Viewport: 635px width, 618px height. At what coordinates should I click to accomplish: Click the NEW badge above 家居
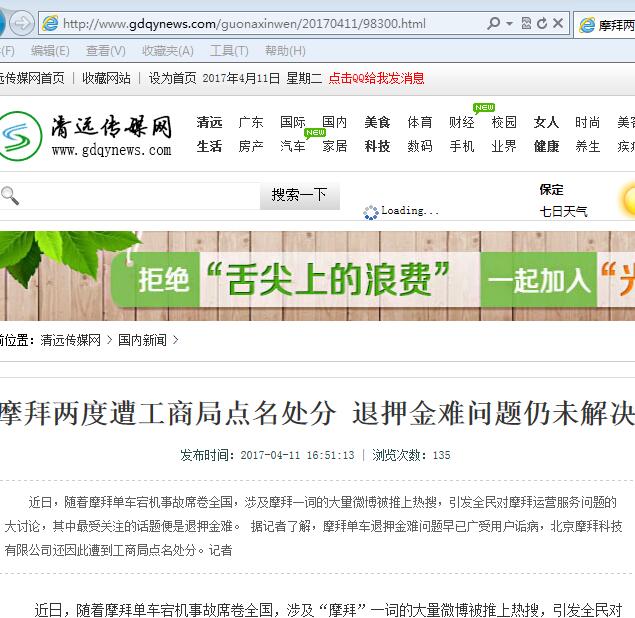(x=315, y=133)
